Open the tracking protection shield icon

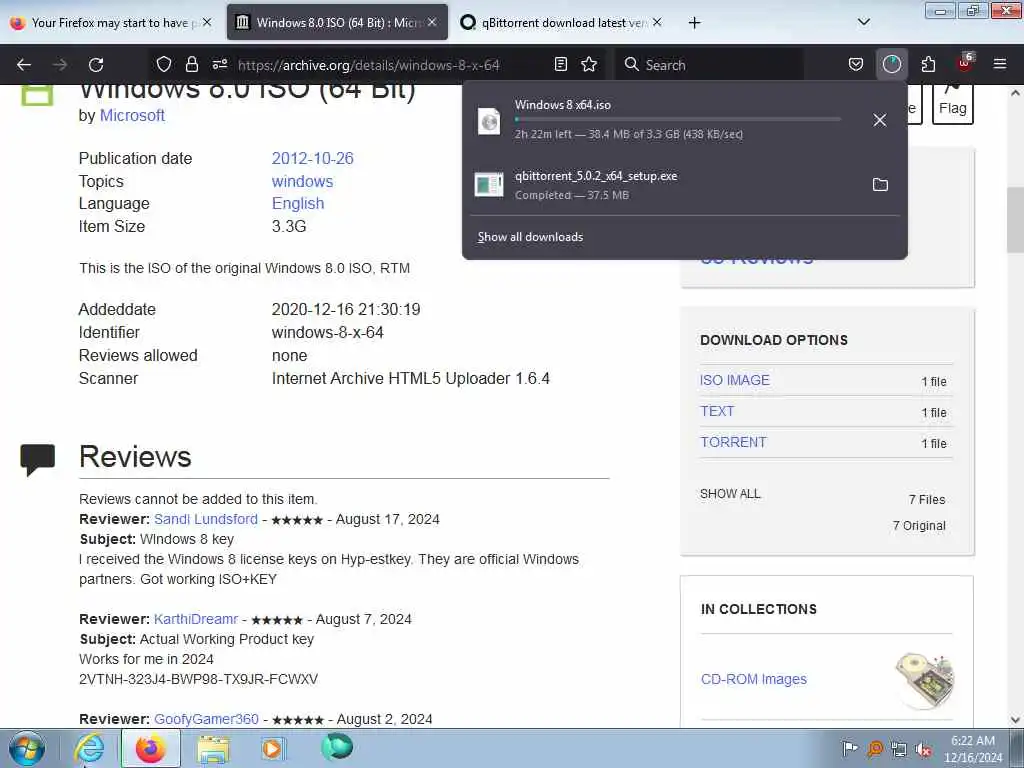[x=164, y=64]
